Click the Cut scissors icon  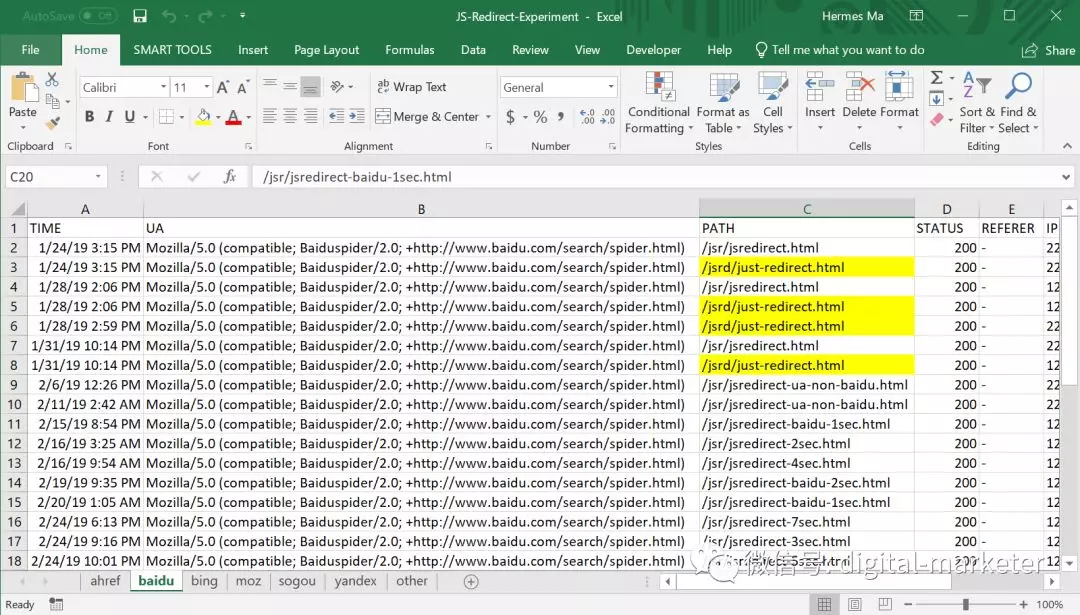pos(52,79)
